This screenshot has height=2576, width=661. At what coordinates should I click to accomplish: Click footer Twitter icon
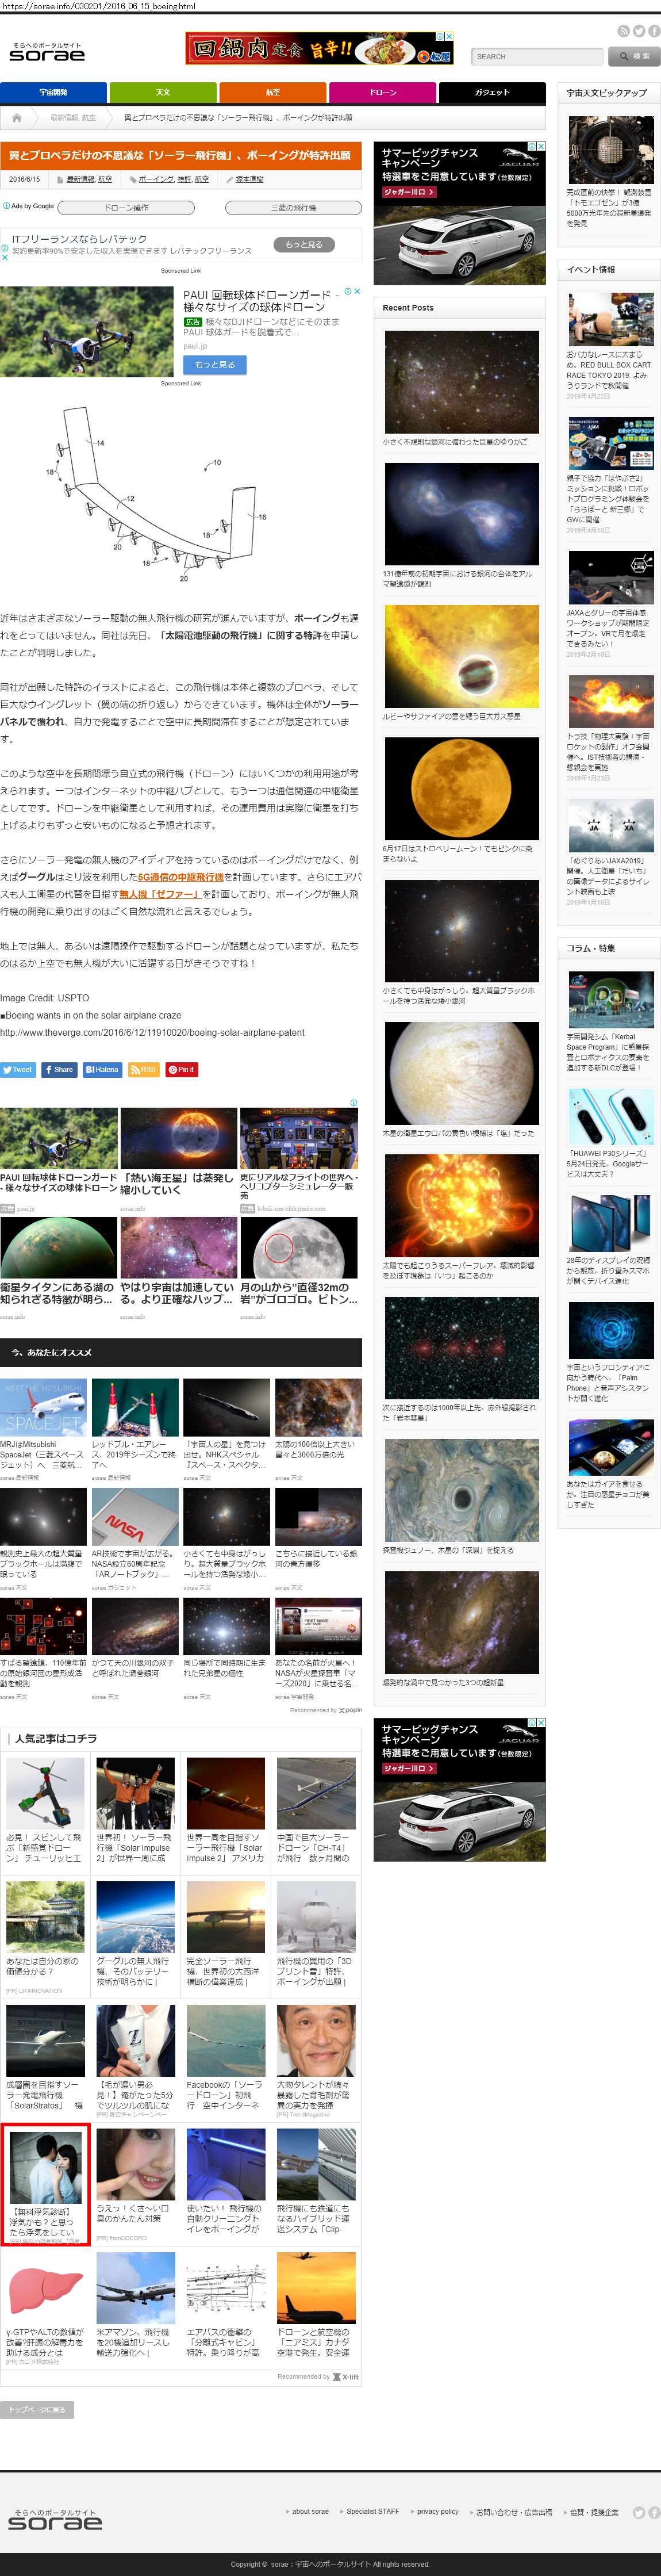[639, 2512]
